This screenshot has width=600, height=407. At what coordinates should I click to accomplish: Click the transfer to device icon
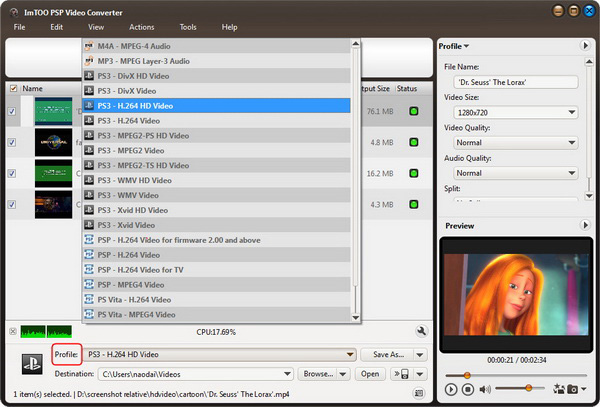click(x=401, y=374)
